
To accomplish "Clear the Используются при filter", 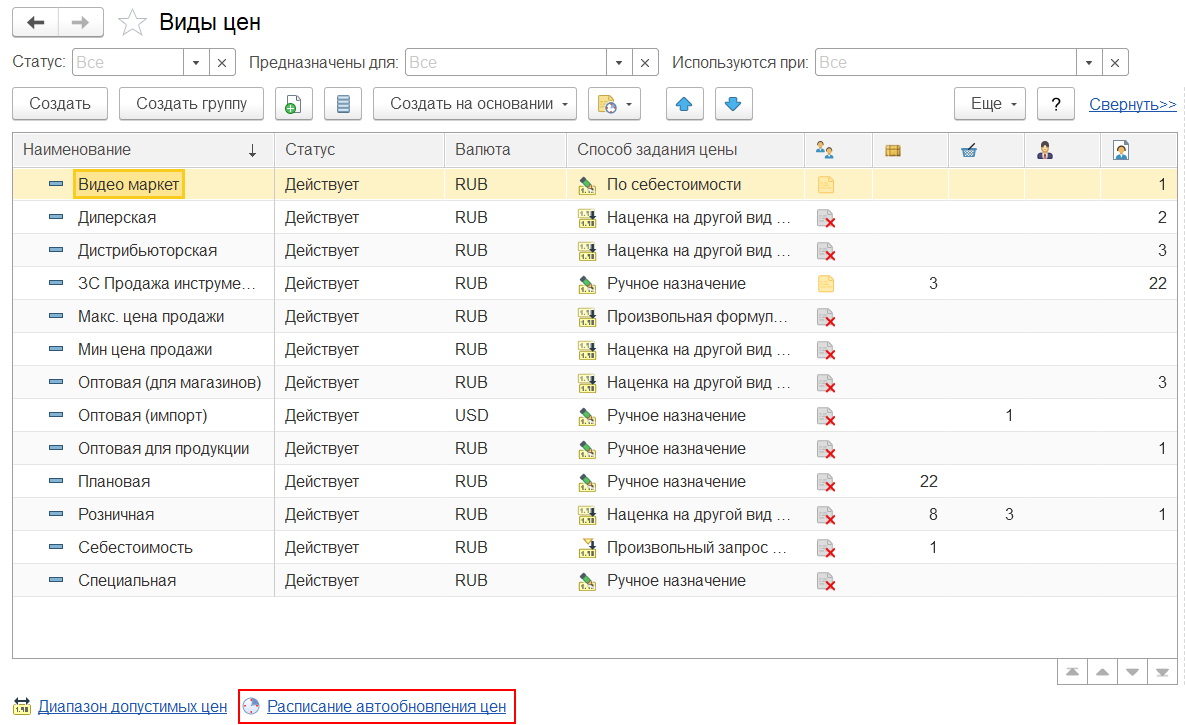I will (x=1115, y=62).
